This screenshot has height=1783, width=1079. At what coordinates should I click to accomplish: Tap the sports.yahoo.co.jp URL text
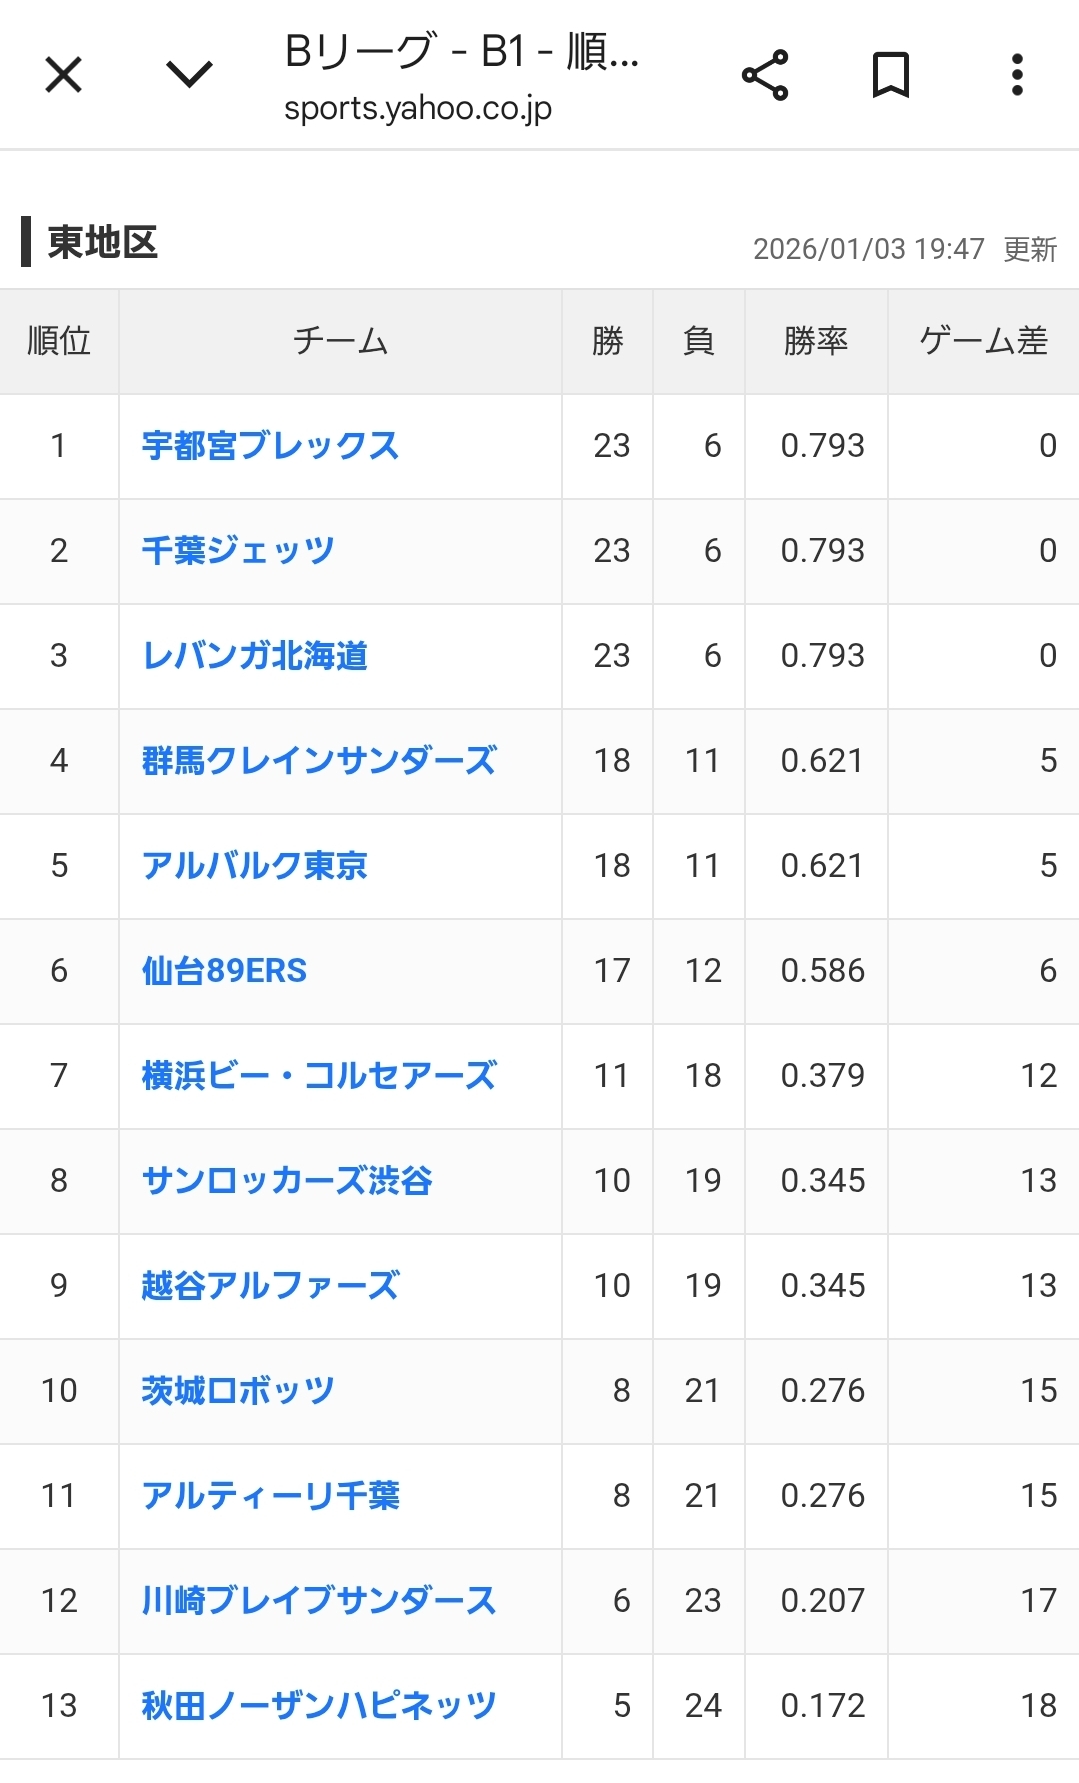[418, 108]
